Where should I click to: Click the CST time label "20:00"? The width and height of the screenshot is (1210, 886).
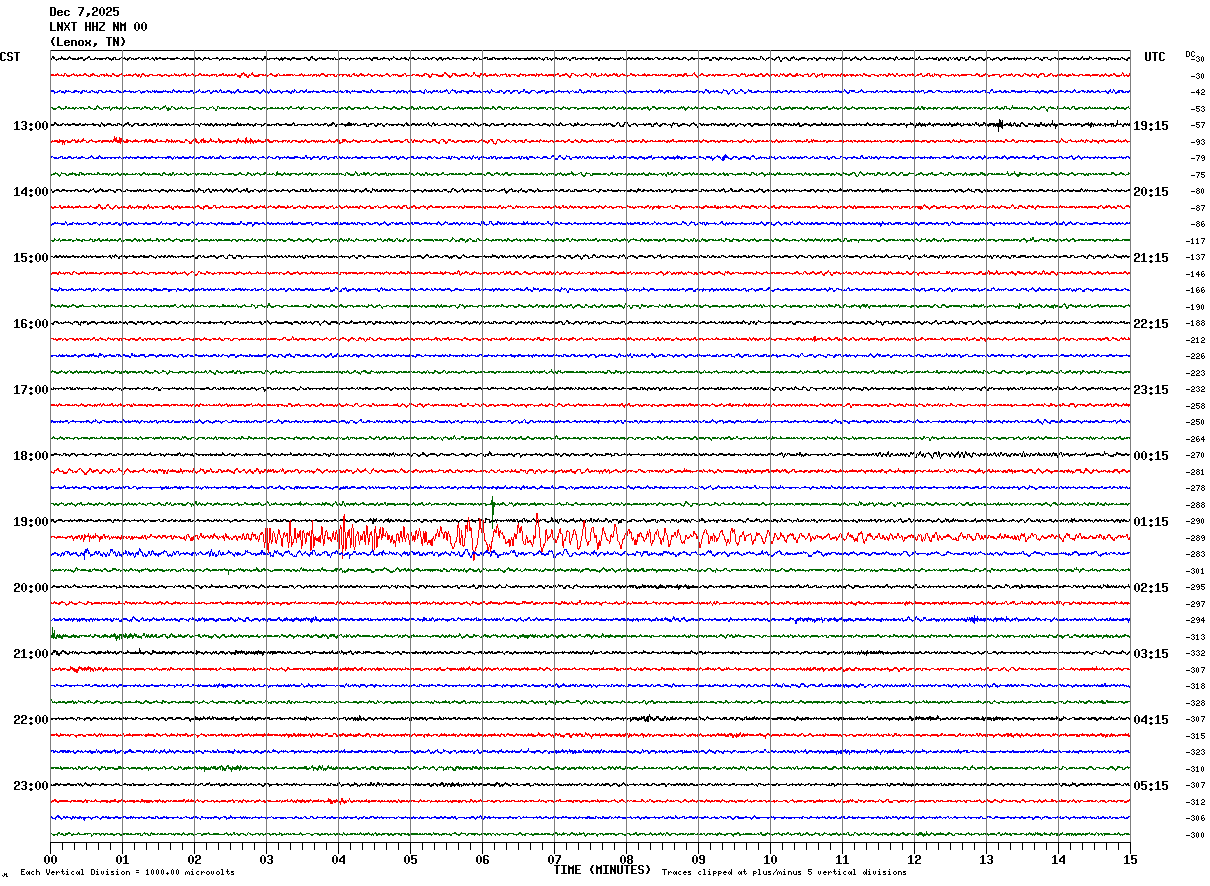pyautogui.click(x=31, y=588)
